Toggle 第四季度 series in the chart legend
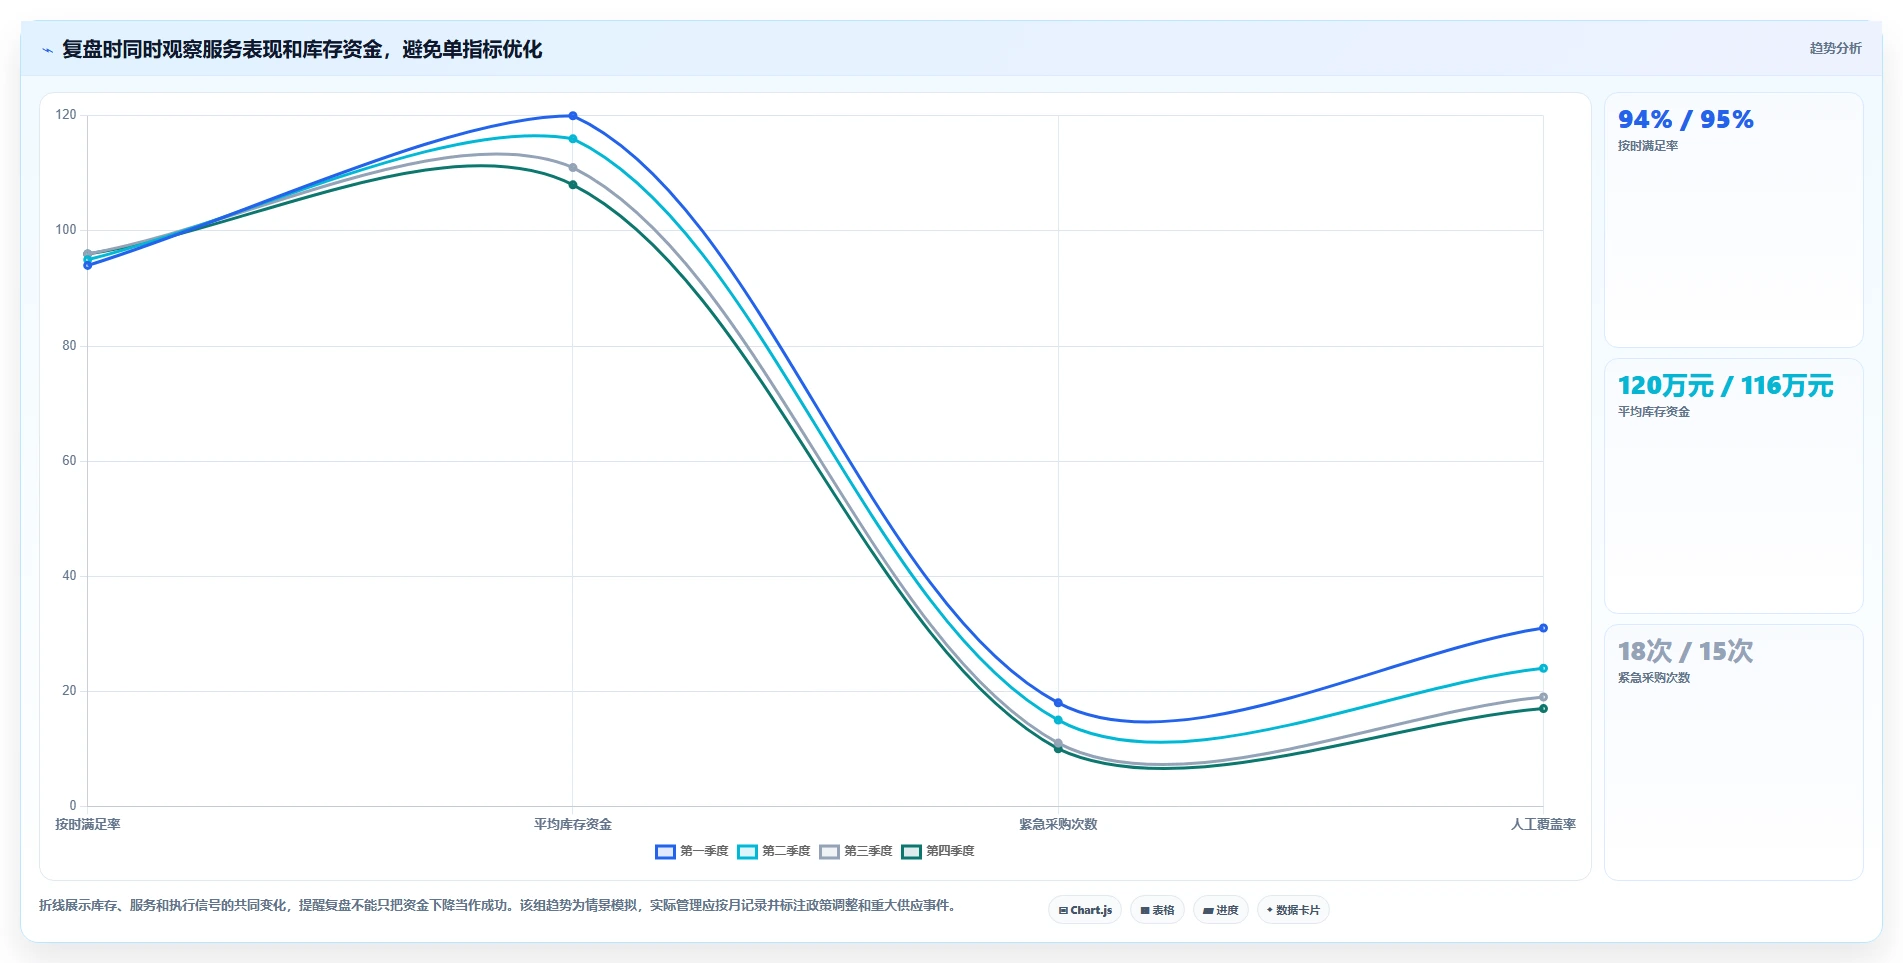 (x=938, y=851)
